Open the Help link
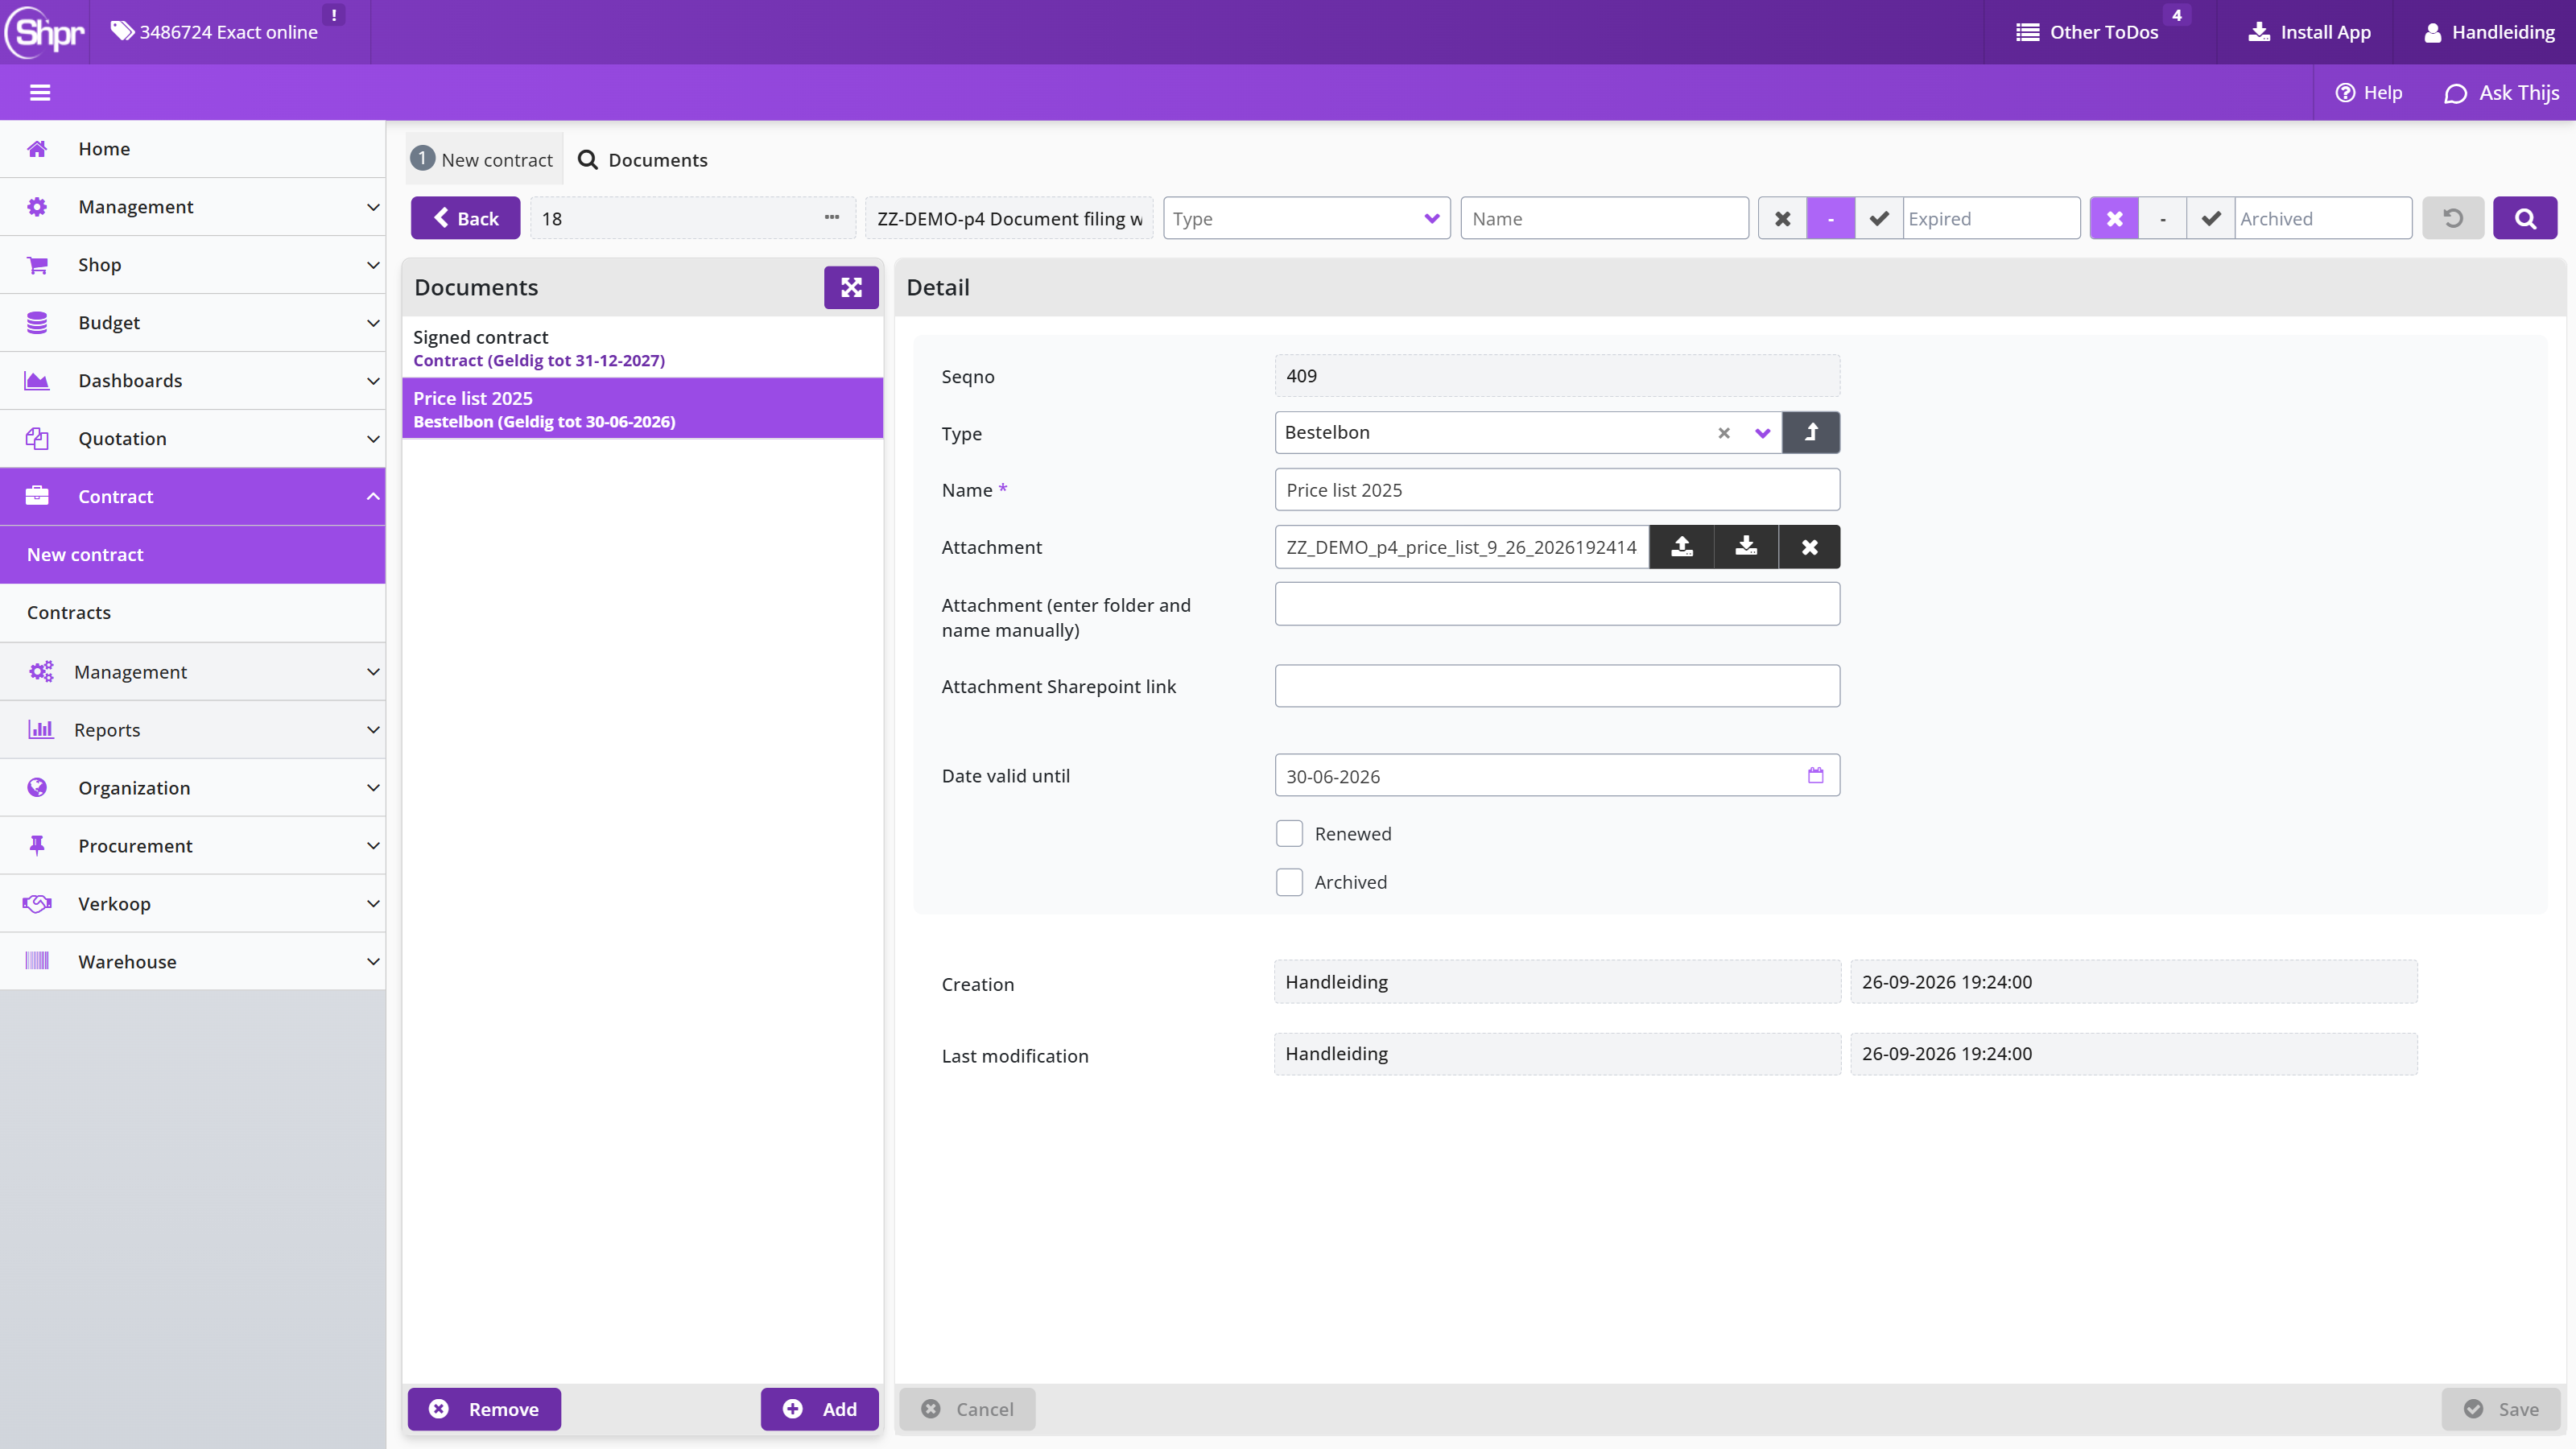 [2368, 93]
